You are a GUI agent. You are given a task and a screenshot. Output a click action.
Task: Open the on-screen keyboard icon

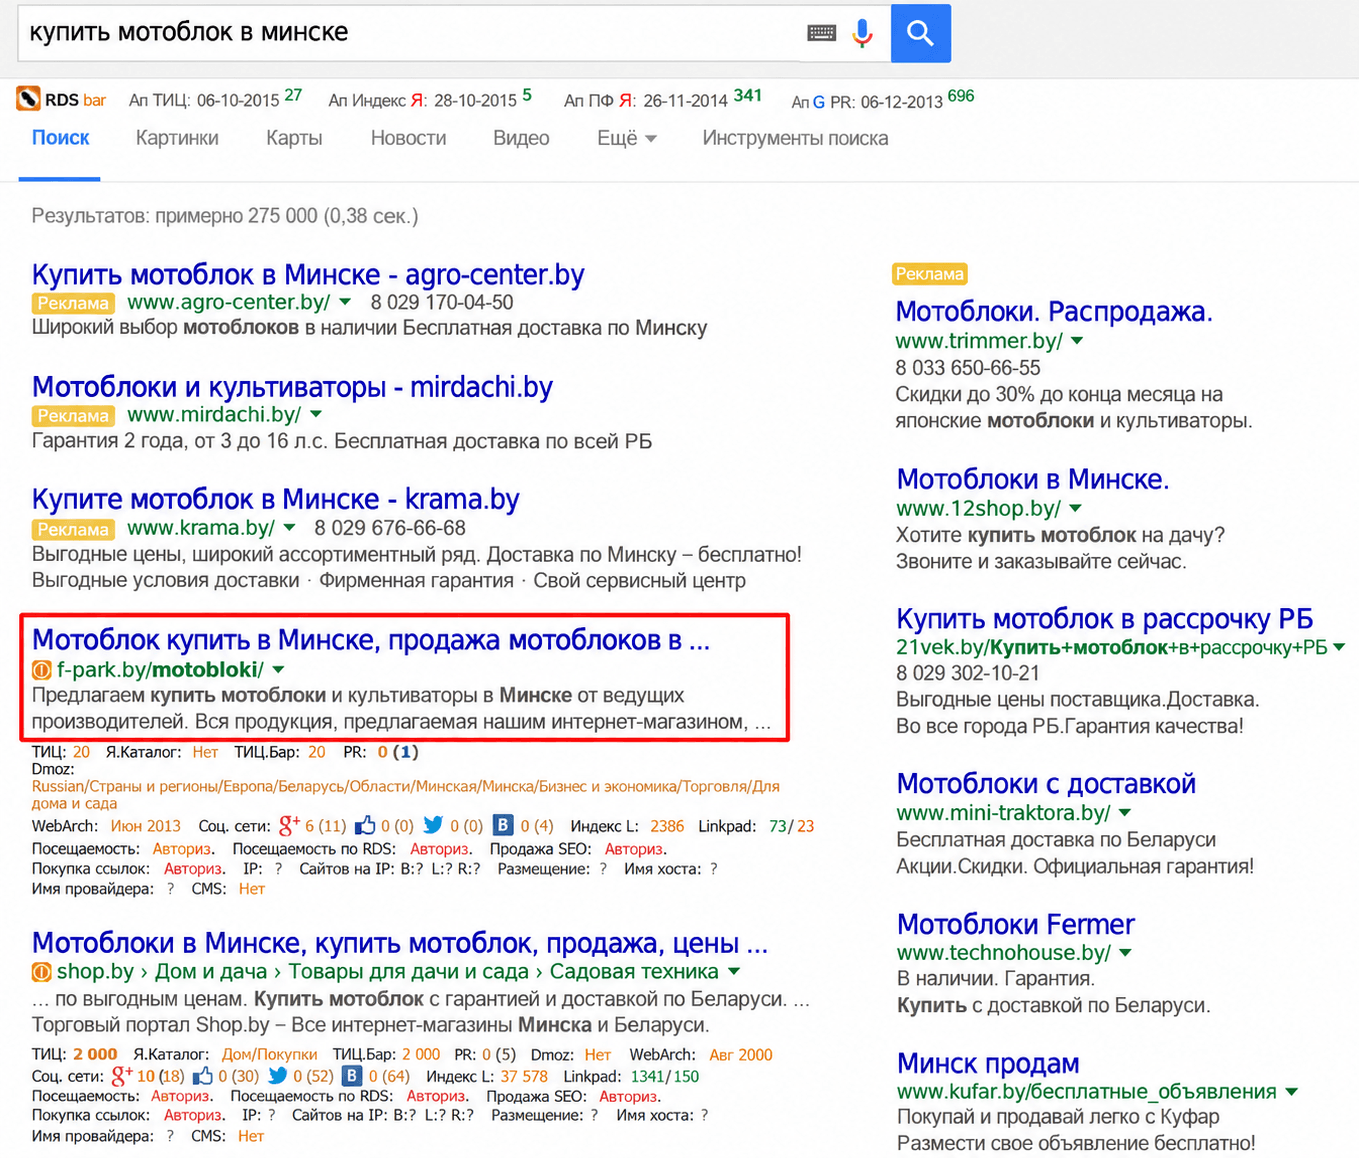click(821, 33)
